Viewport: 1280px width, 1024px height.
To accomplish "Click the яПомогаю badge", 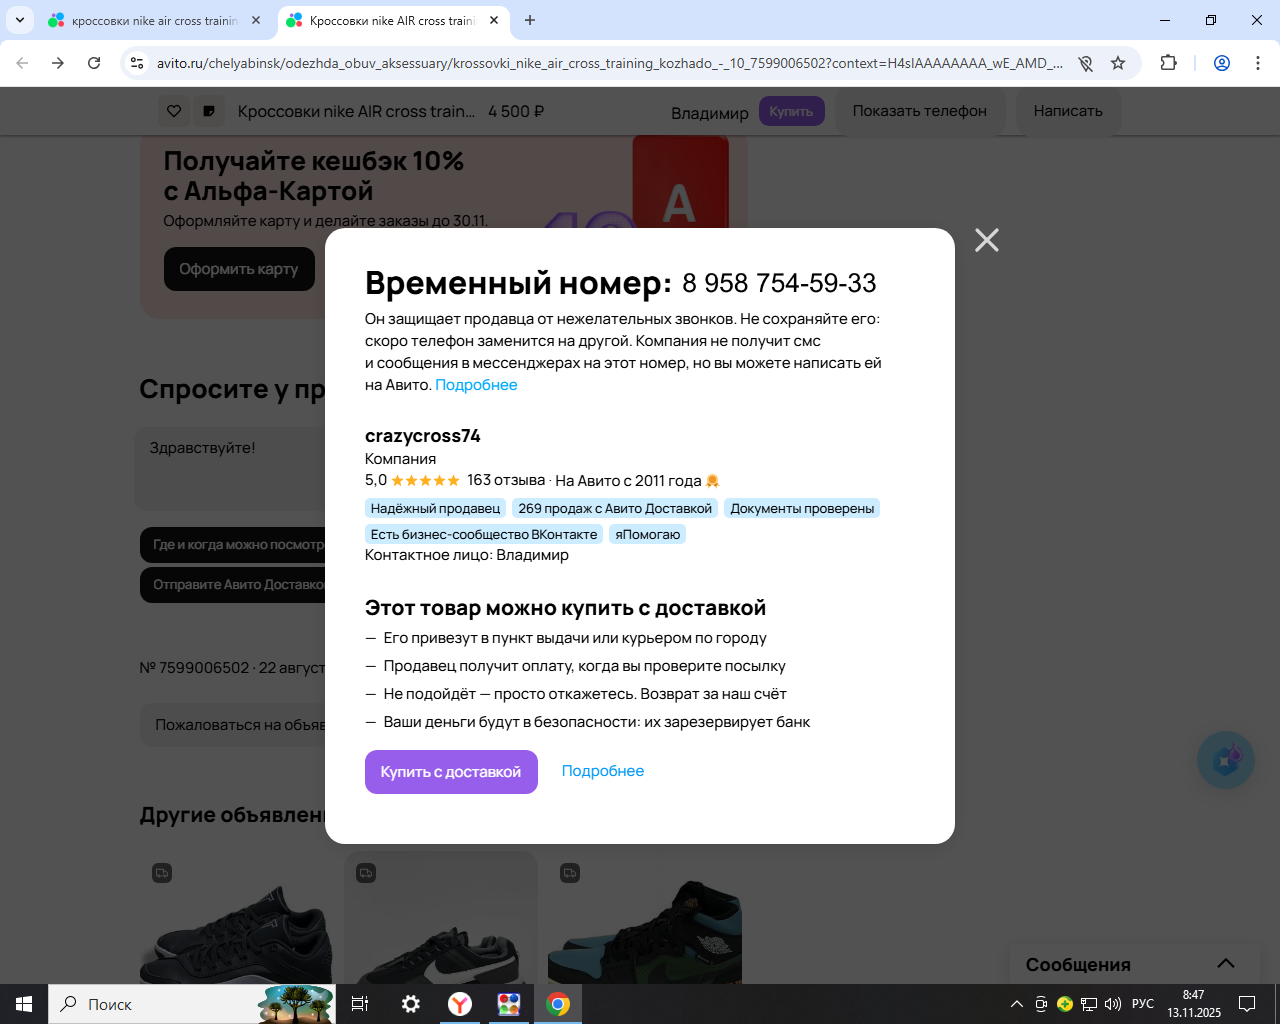I will click(647, 534).
